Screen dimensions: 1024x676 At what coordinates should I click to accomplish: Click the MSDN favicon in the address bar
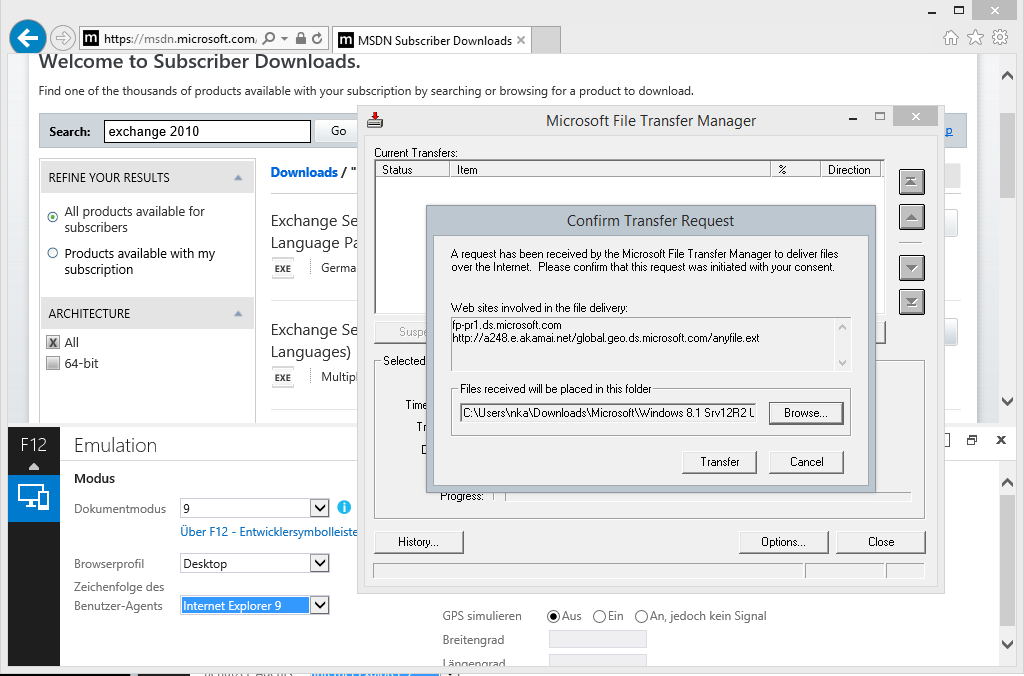(91, 39)
